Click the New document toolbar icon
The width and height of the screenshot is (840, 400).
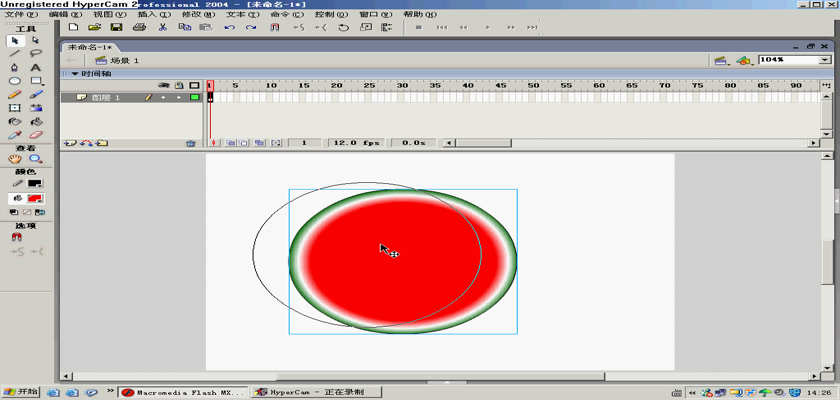[74, 27]
